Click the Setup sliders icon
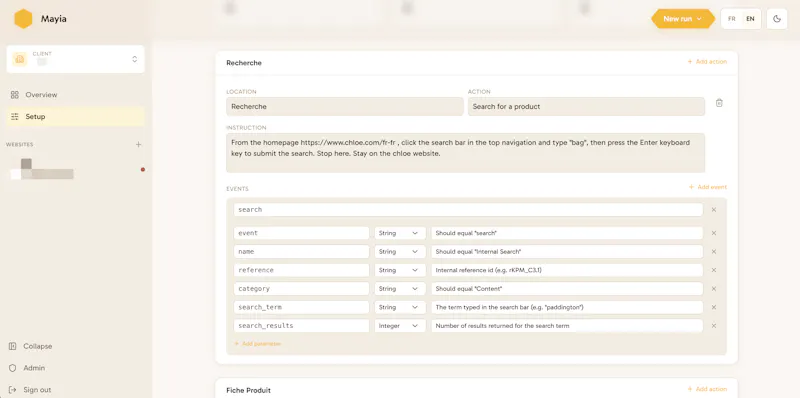Viewport: 800px width, 398px height. coord(14,116)
